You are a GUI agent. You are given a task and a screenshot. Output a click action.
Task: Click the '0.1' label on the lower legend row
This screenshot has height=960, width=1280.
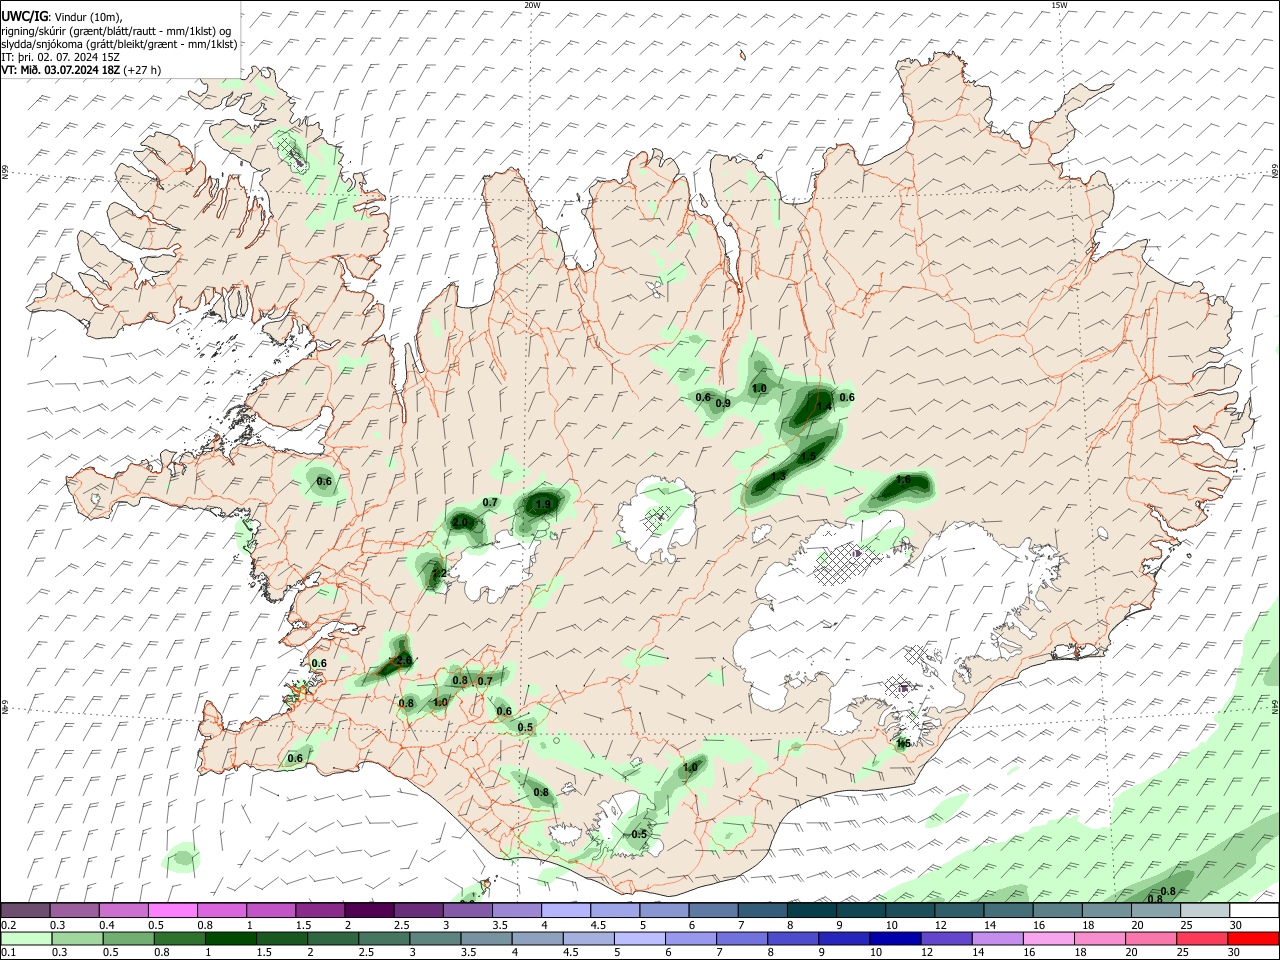point(9,952)
